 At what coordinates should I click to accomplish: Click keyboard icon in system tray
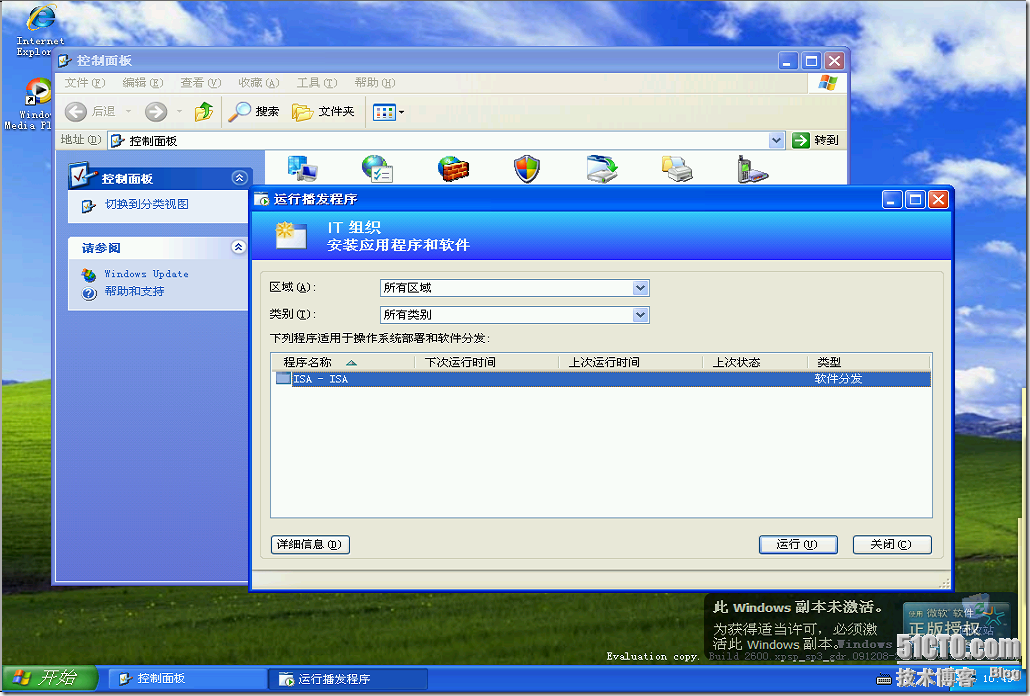coord(884,678)
